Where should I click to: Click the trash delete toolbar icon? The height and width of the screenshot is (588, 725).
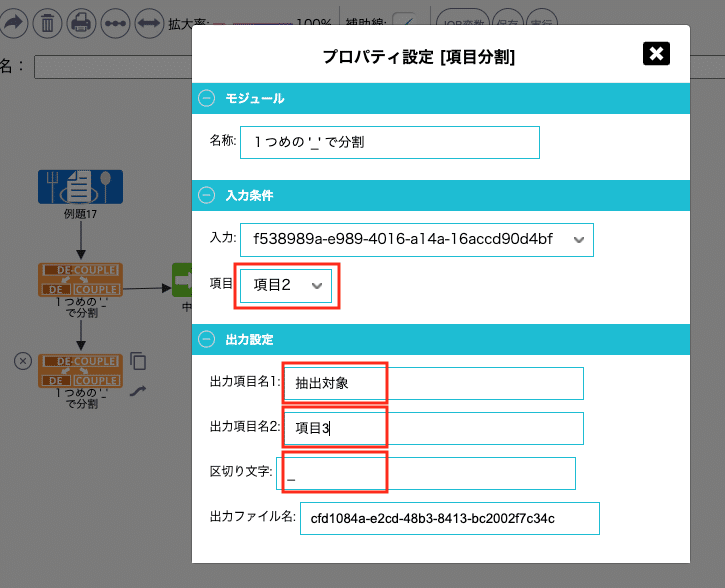47,23
